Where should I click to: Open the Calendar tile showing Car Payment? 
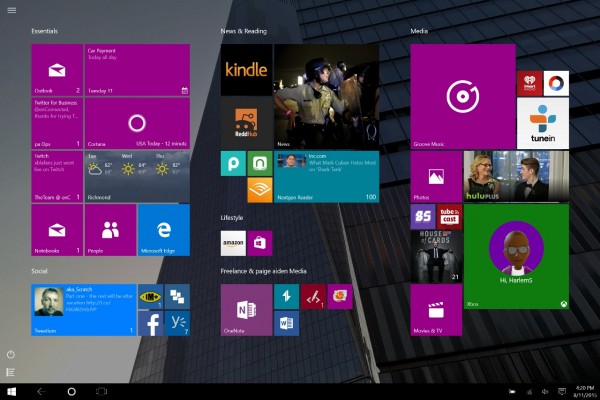tap(137, 70)
